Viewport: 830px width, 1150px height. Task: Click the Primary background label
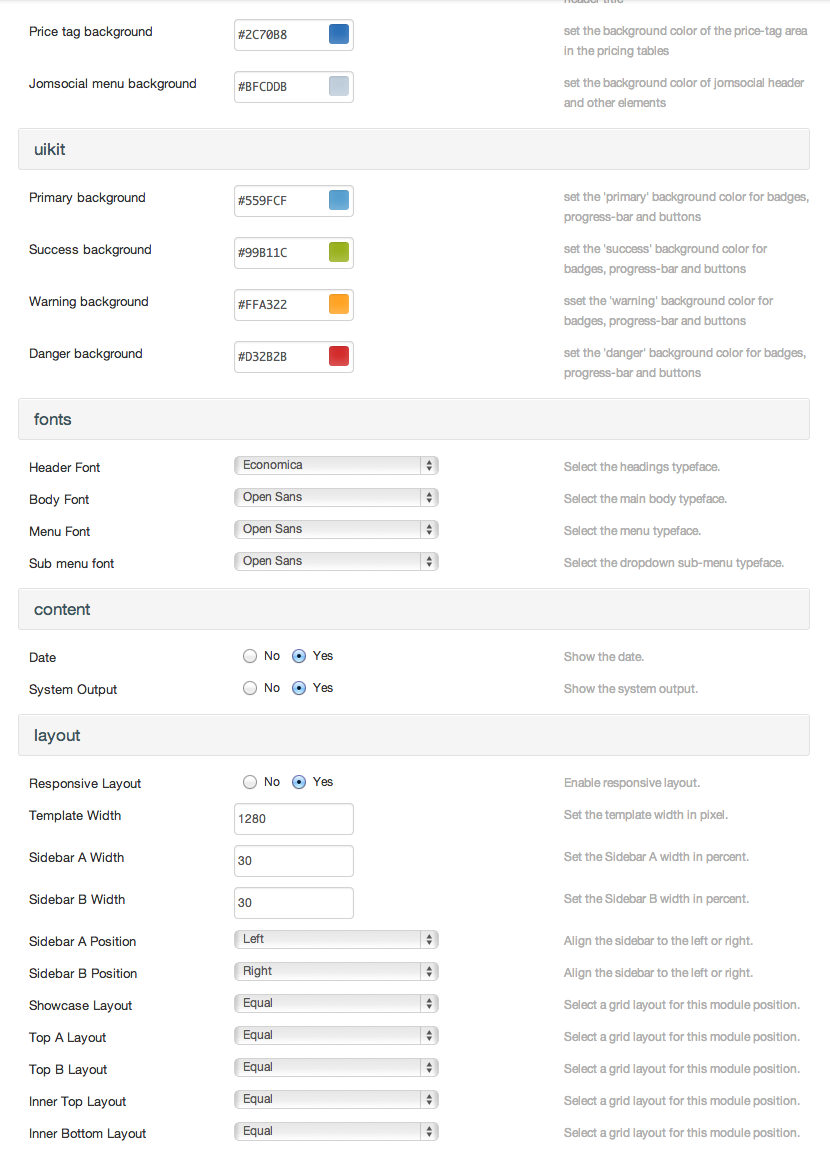tap(87, 197)
